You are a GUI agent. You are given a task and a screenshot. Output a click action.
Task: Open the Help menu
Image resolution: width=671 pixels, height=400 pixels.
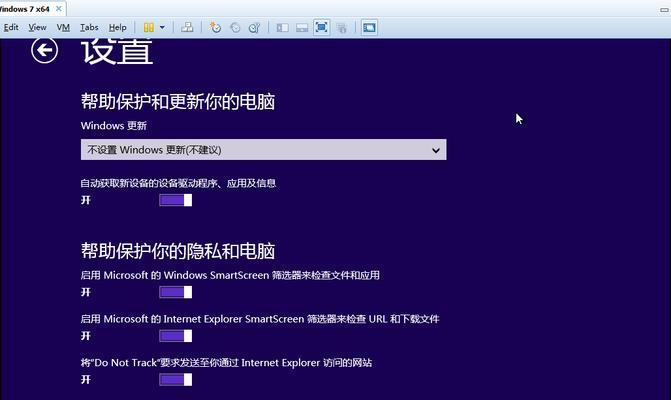coord(117,28)
